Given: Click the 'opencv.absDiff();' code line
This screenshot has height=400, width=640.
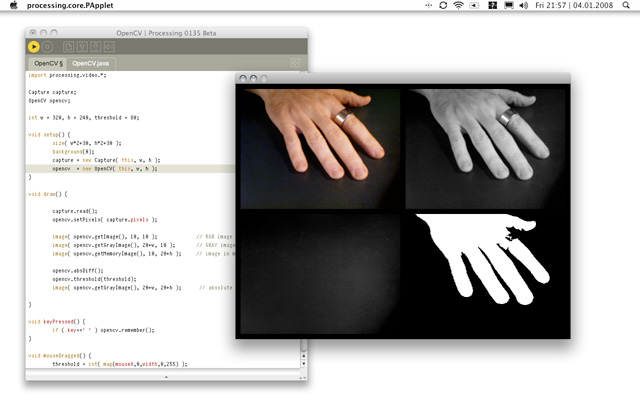Looking at the screenshot, I should click(x=78, y=271).
